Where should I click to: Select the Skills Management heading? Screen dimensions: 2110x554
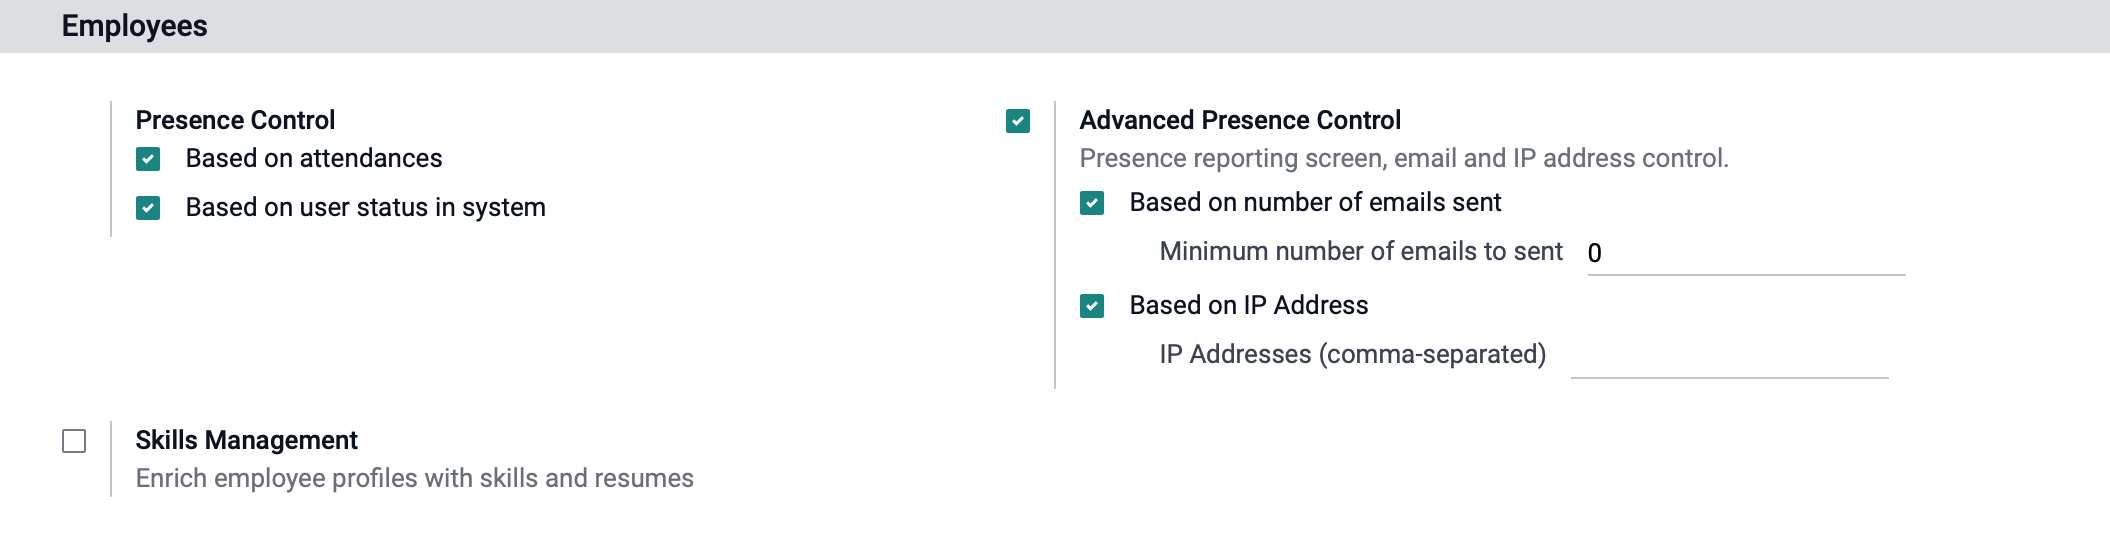(246, 440)
